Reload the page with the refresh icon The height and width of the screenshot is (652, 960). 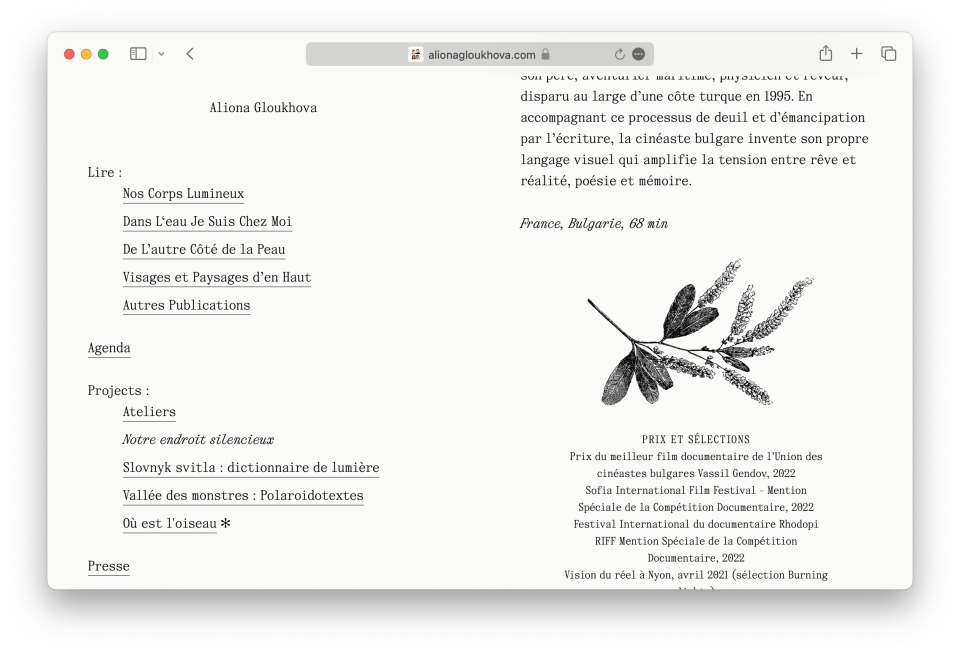620,54
